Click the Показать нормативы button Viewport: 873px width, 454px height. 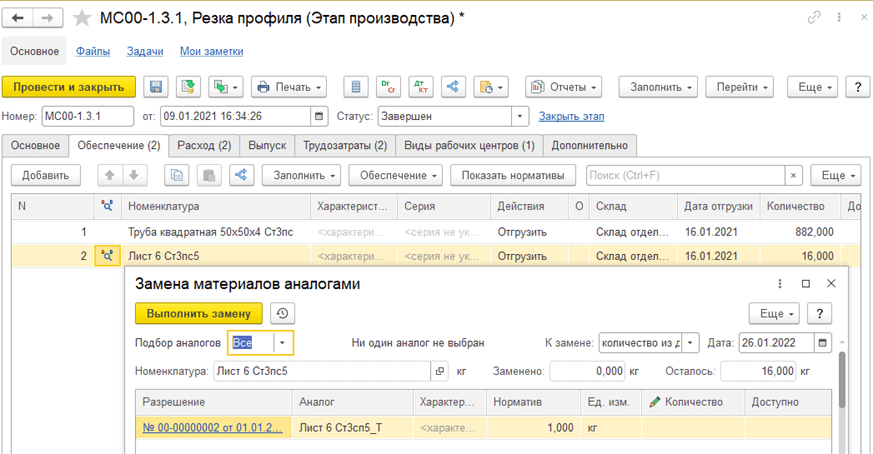[x=513, y=175]
